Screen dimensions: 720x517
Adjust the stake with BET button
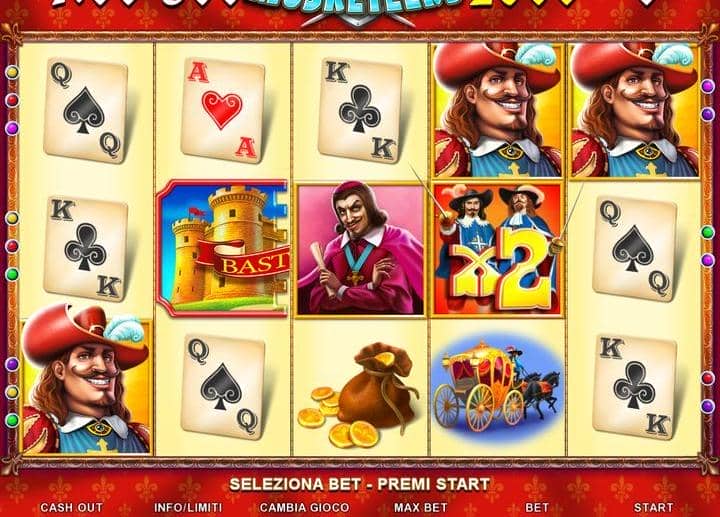click(537, 507)
